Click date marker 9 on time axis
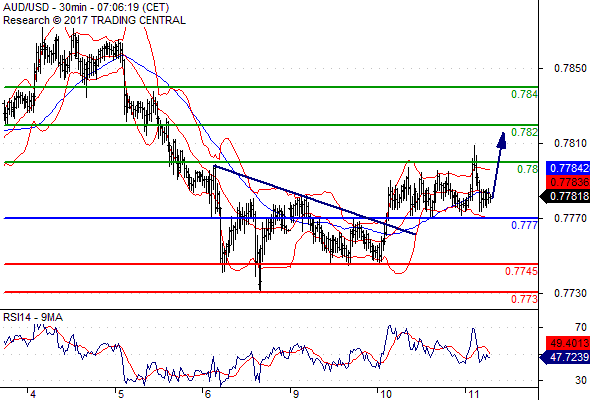This screenshot has width=590, height=400. pyautogui.click(x=296, y=394)
